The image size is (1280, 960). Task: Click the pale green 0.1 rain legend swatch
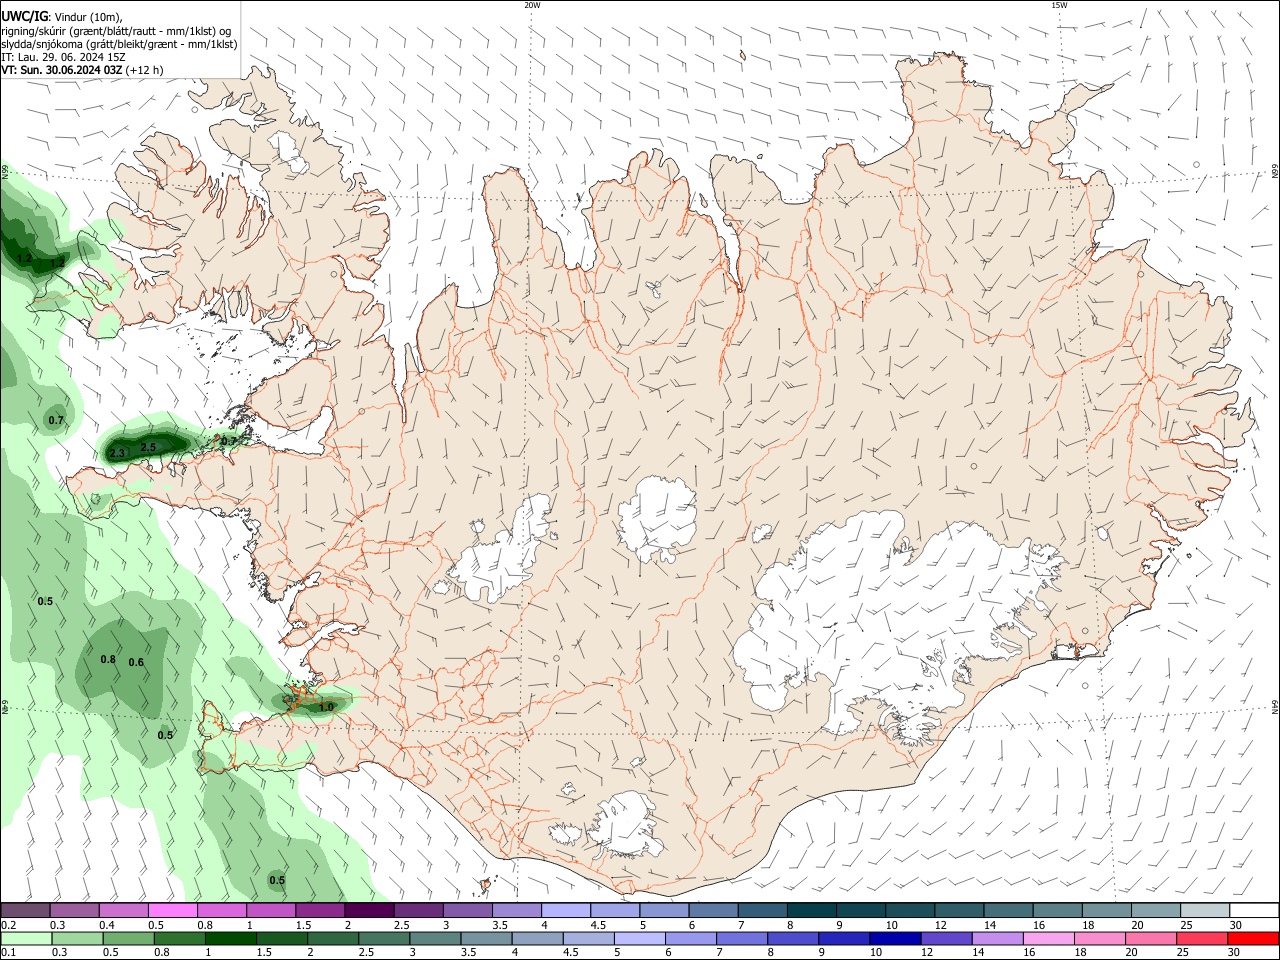[x=26, y=938]
